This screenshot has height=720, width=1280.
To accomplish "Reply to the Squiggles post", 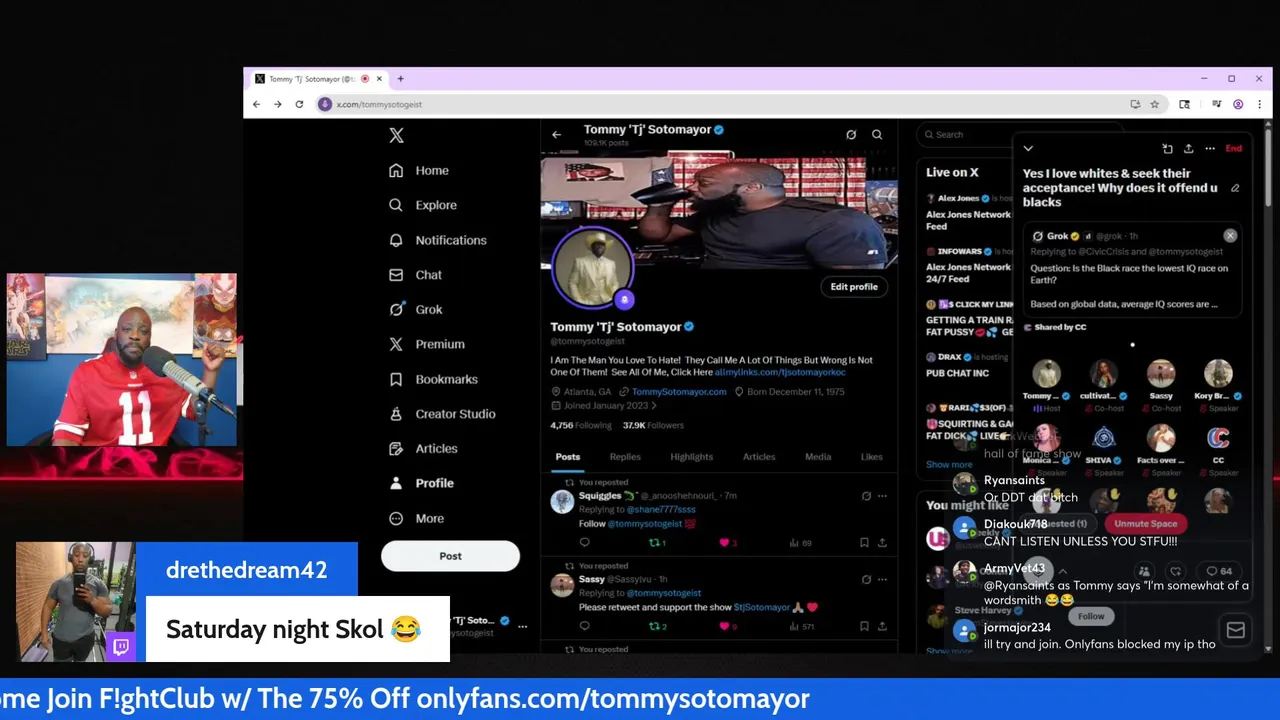I will click(585, 543).
